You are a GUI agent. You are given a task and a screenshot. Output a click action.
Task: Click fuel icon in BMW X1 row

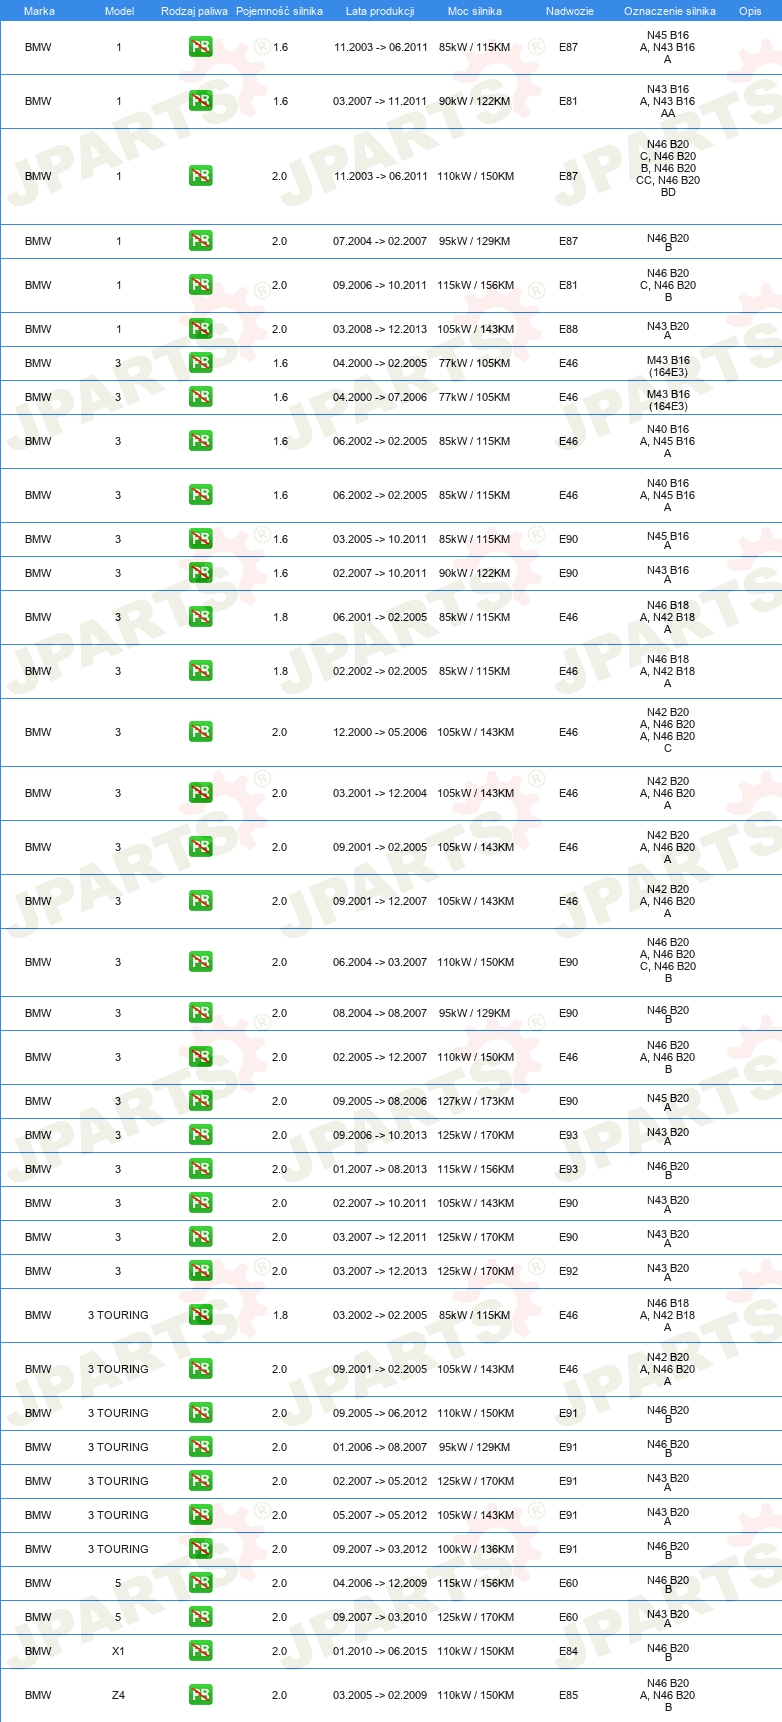coord(200,1651)
